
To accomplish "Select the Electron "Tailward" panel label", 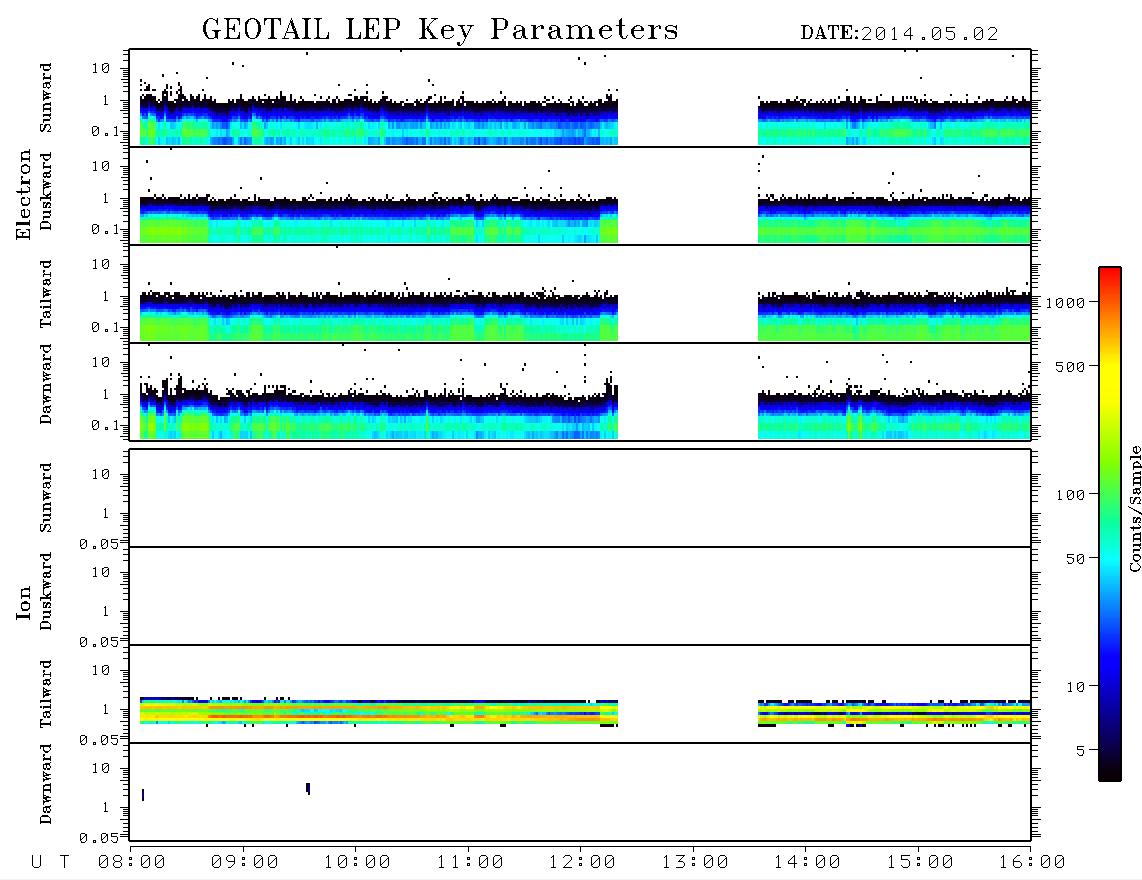I will coord(45,294).
